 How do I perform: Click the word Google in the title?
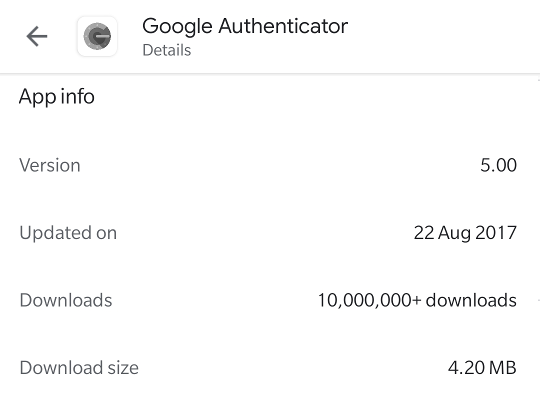[177, 27]
